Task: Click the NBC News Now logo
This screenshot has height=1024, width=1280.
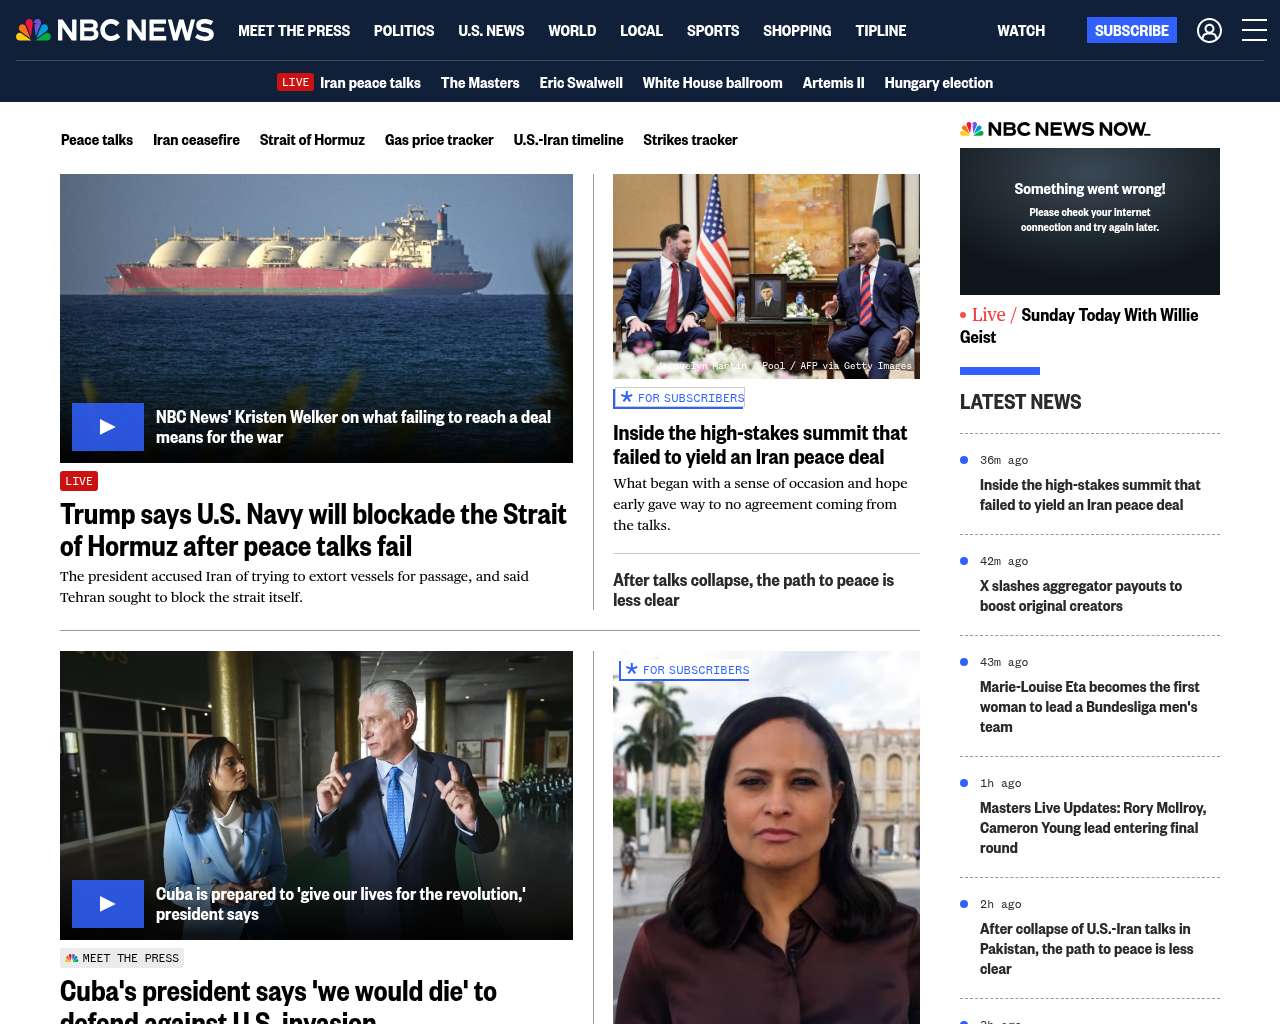Action: [x=1055, y=129]
